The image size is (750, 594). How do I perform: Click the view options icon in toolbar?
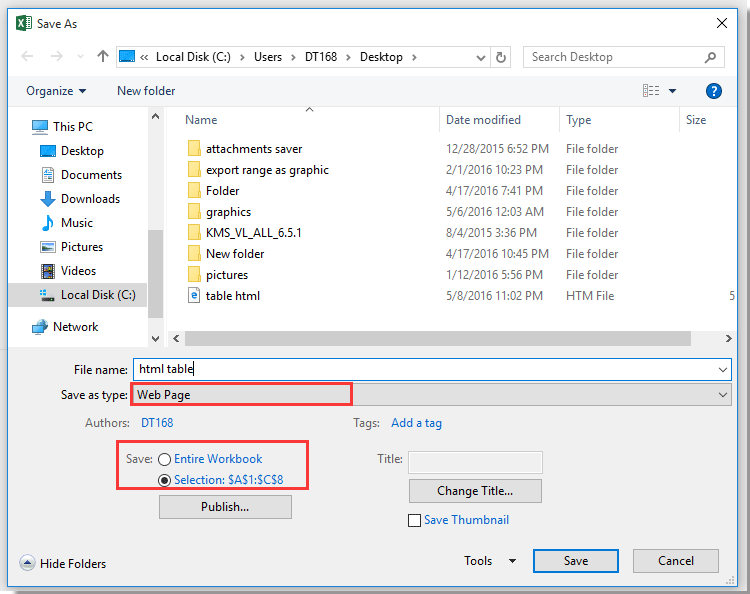pyautogui.click(x=652, y=91)
